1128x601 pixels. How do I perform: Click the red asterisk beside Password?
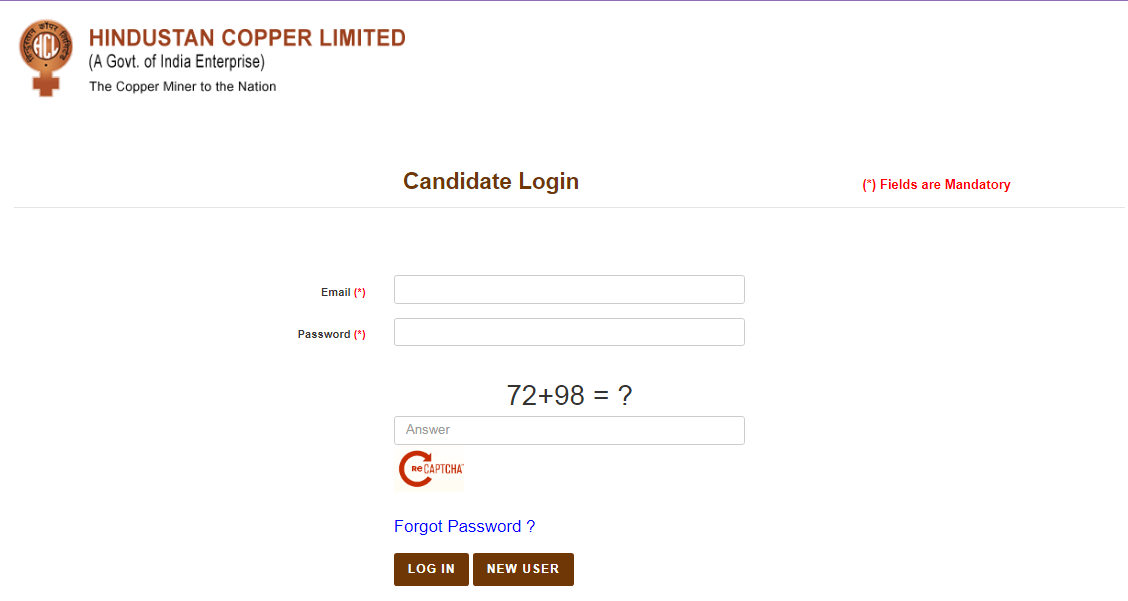click(360, 335)
